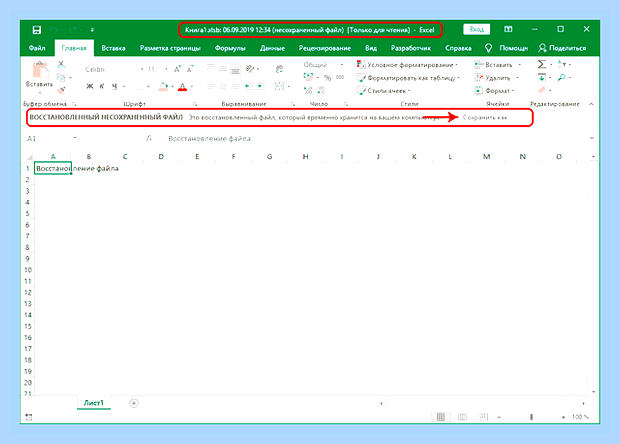Click the decrease decimal icon

321,91
